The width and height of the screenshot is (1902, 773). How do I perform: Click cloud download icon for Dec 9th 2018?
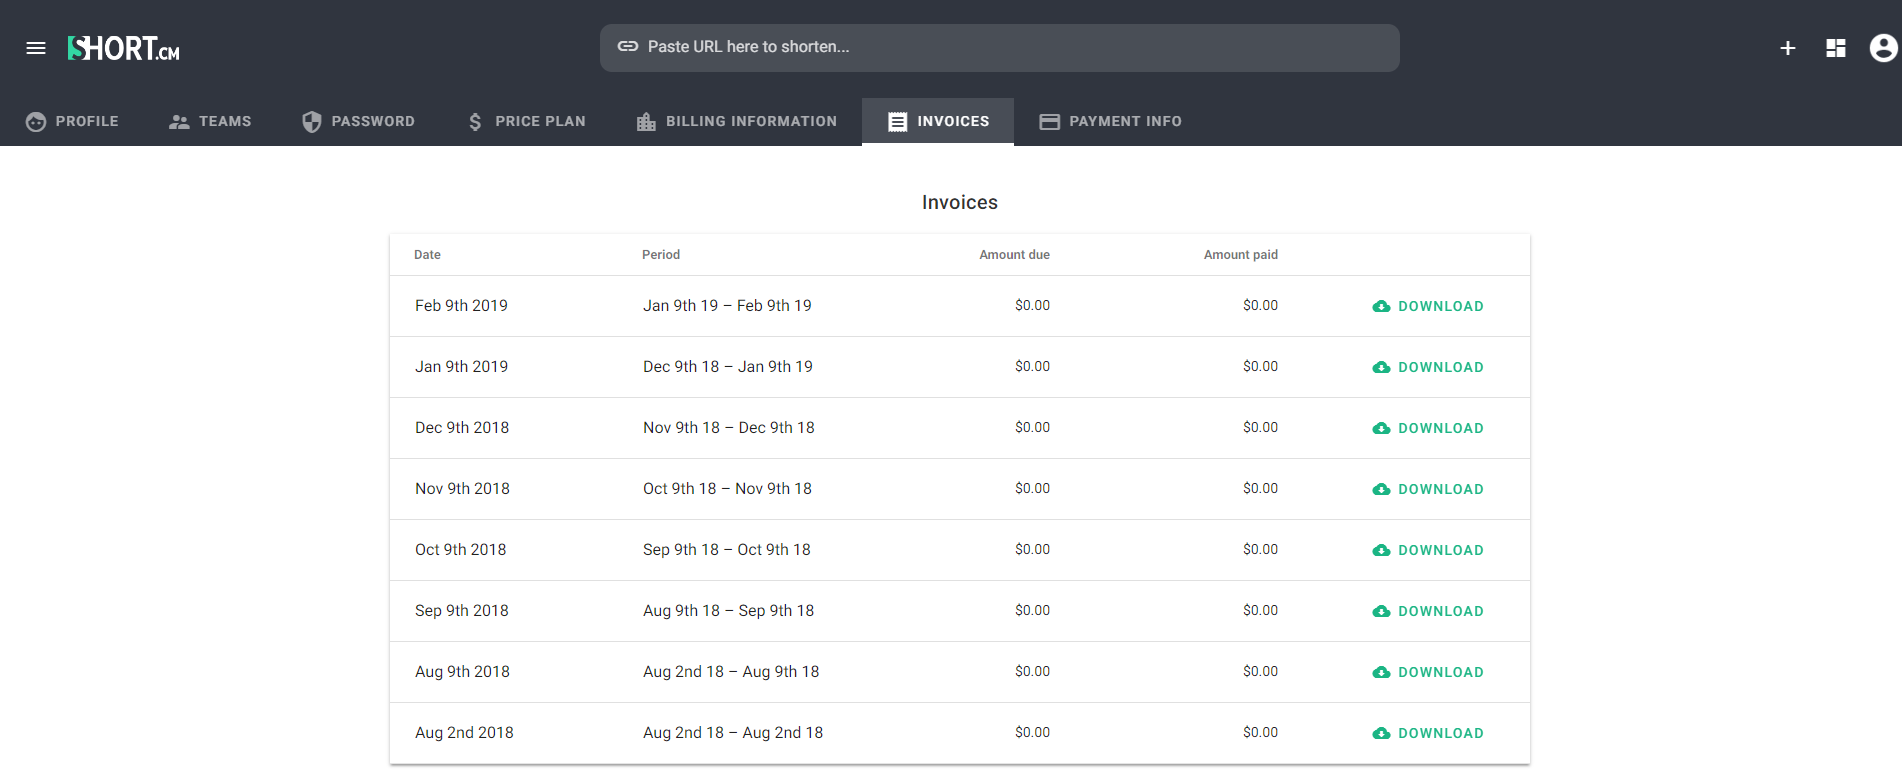coord(1381,428)
